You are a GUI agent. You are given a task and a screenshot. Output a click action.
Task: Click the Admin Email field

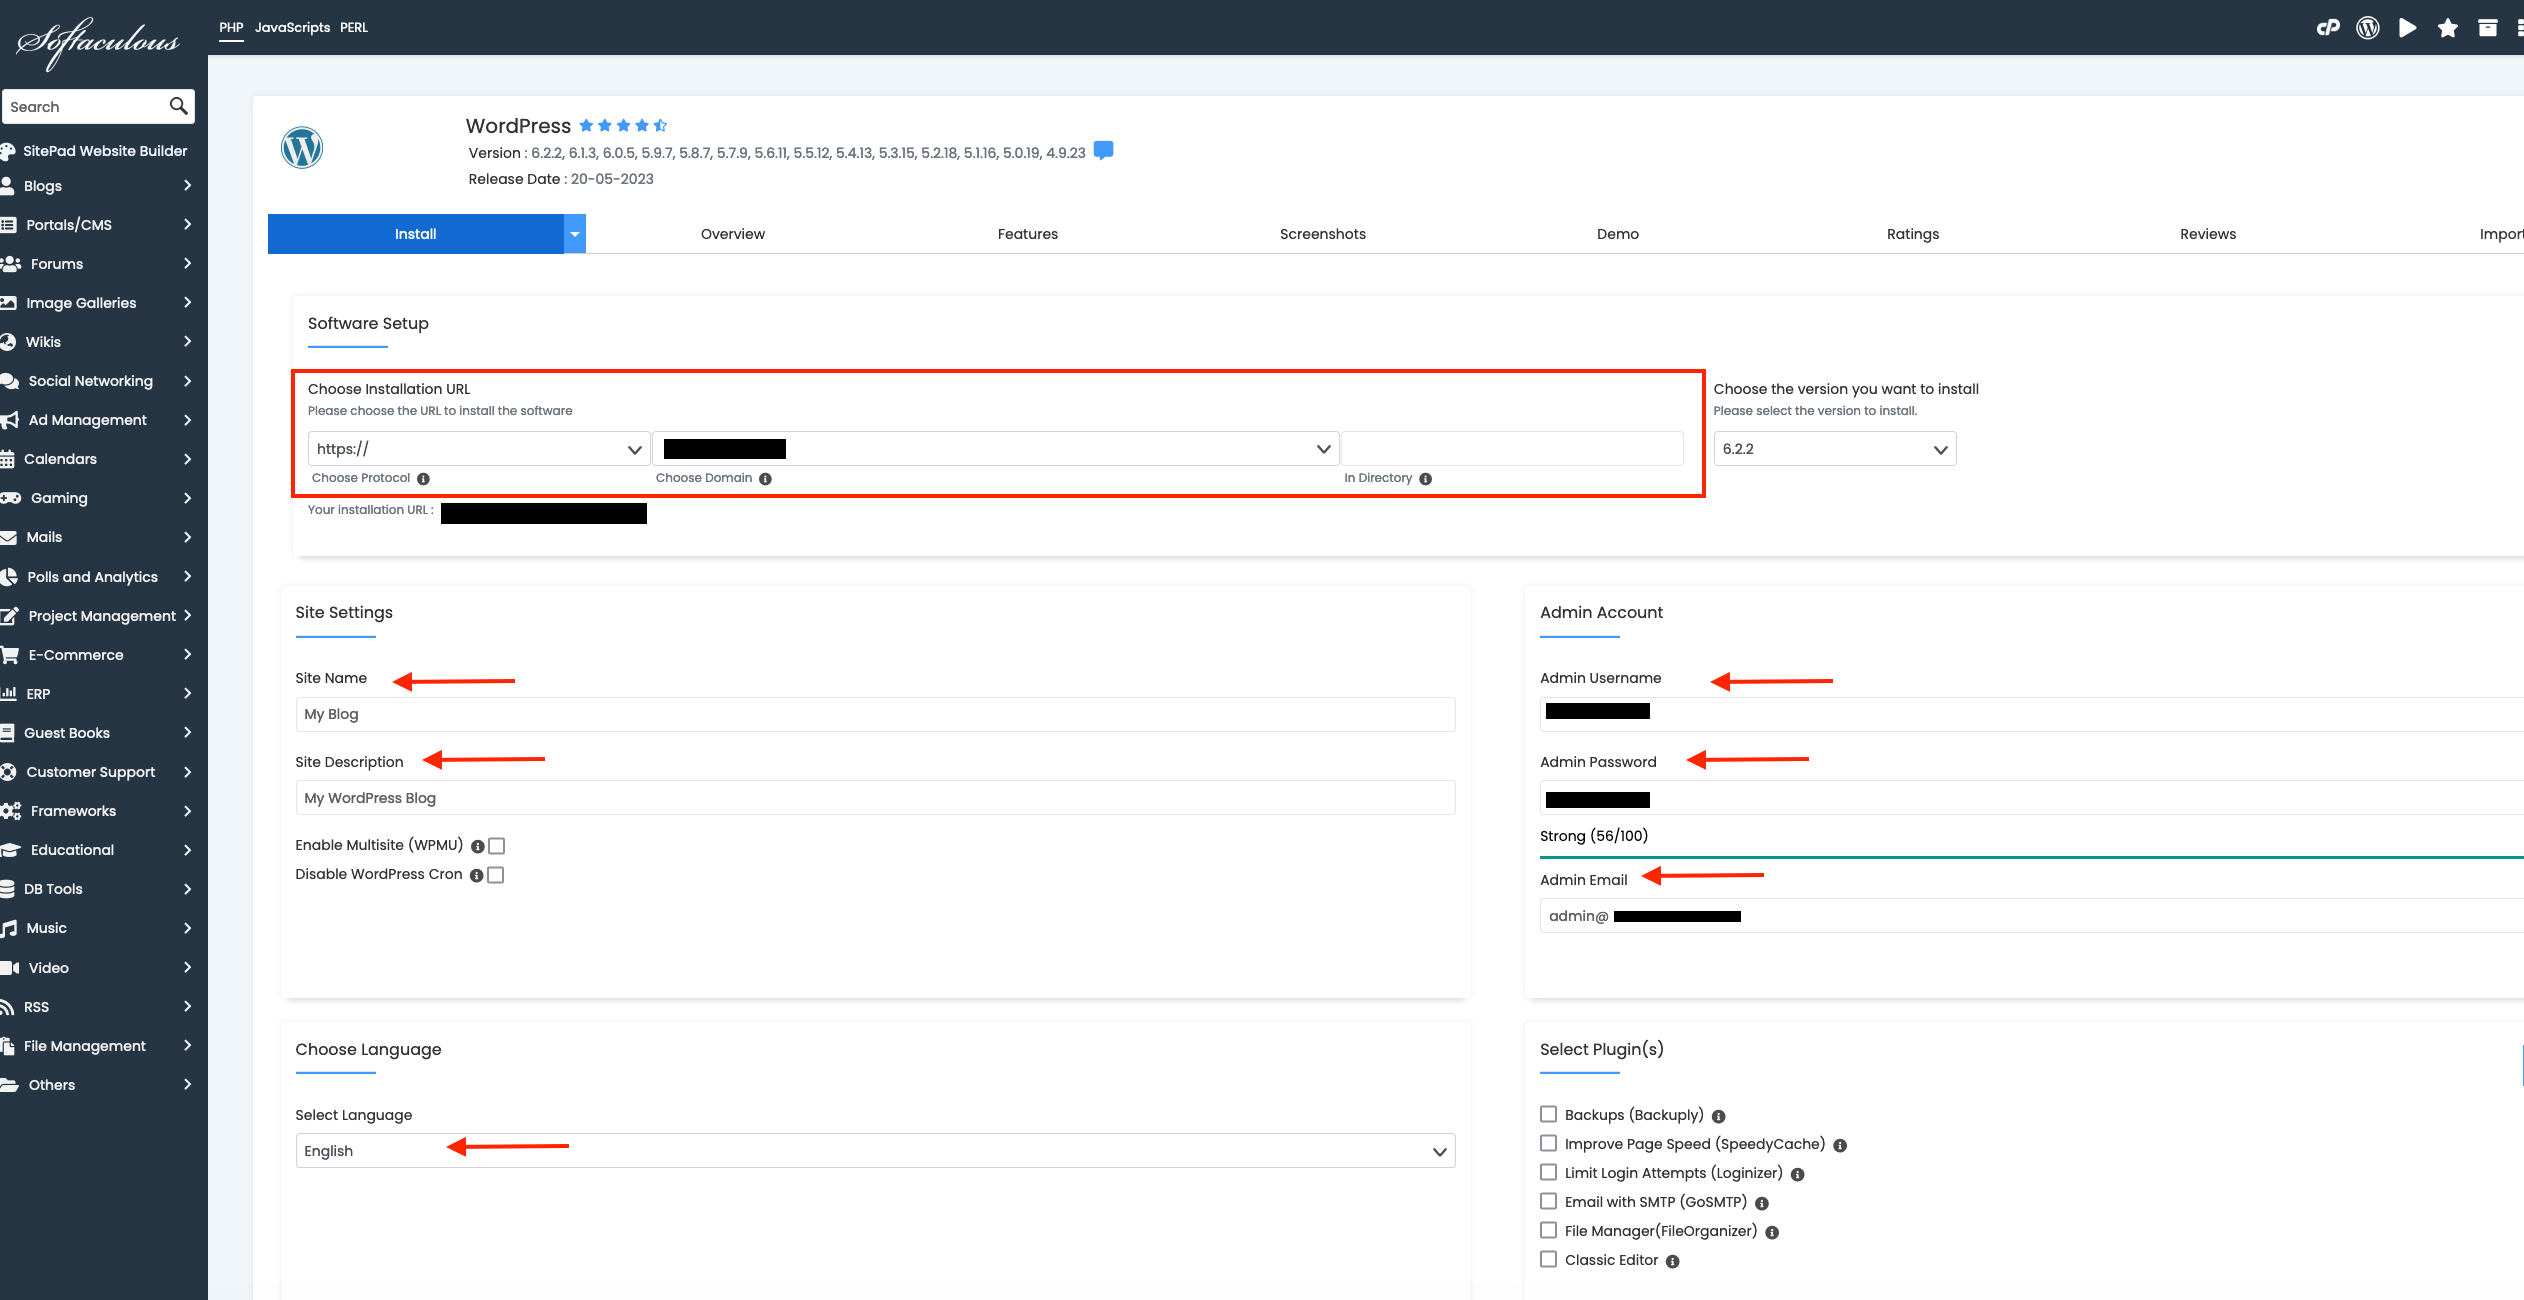[x=2032, y=916]
